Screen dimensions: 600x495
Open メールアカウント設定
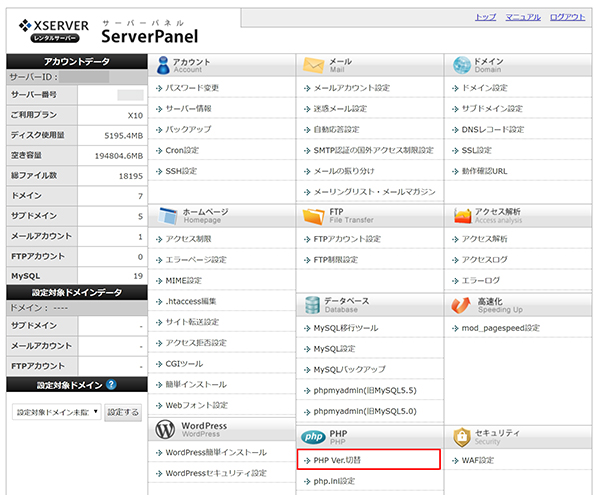click(x=352, y=88)
